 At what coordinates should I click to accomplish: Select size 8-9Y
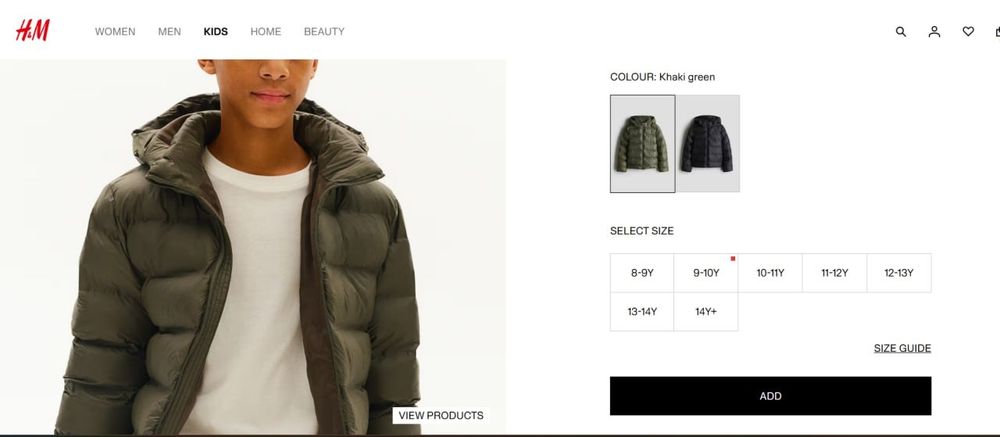tap(642, 273)
